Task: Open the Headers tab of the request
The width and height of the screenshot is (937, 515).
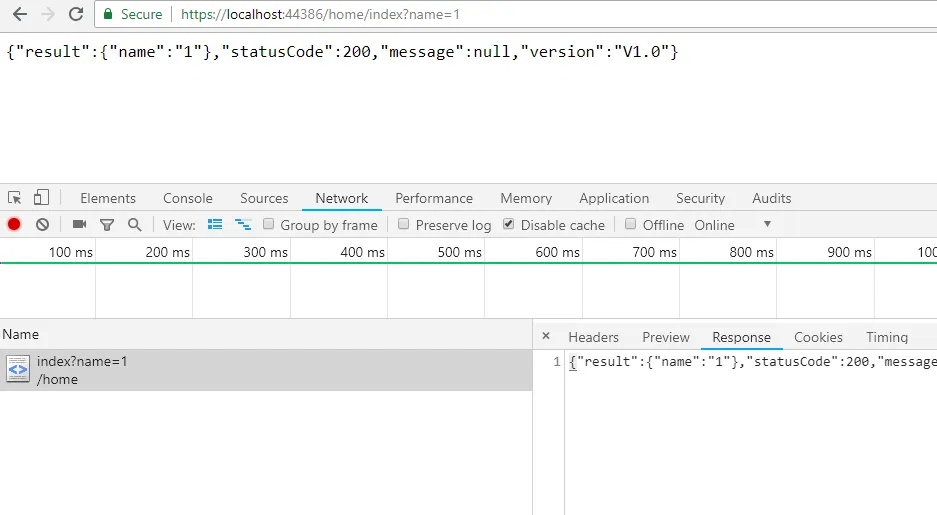Action: [593, 337]
